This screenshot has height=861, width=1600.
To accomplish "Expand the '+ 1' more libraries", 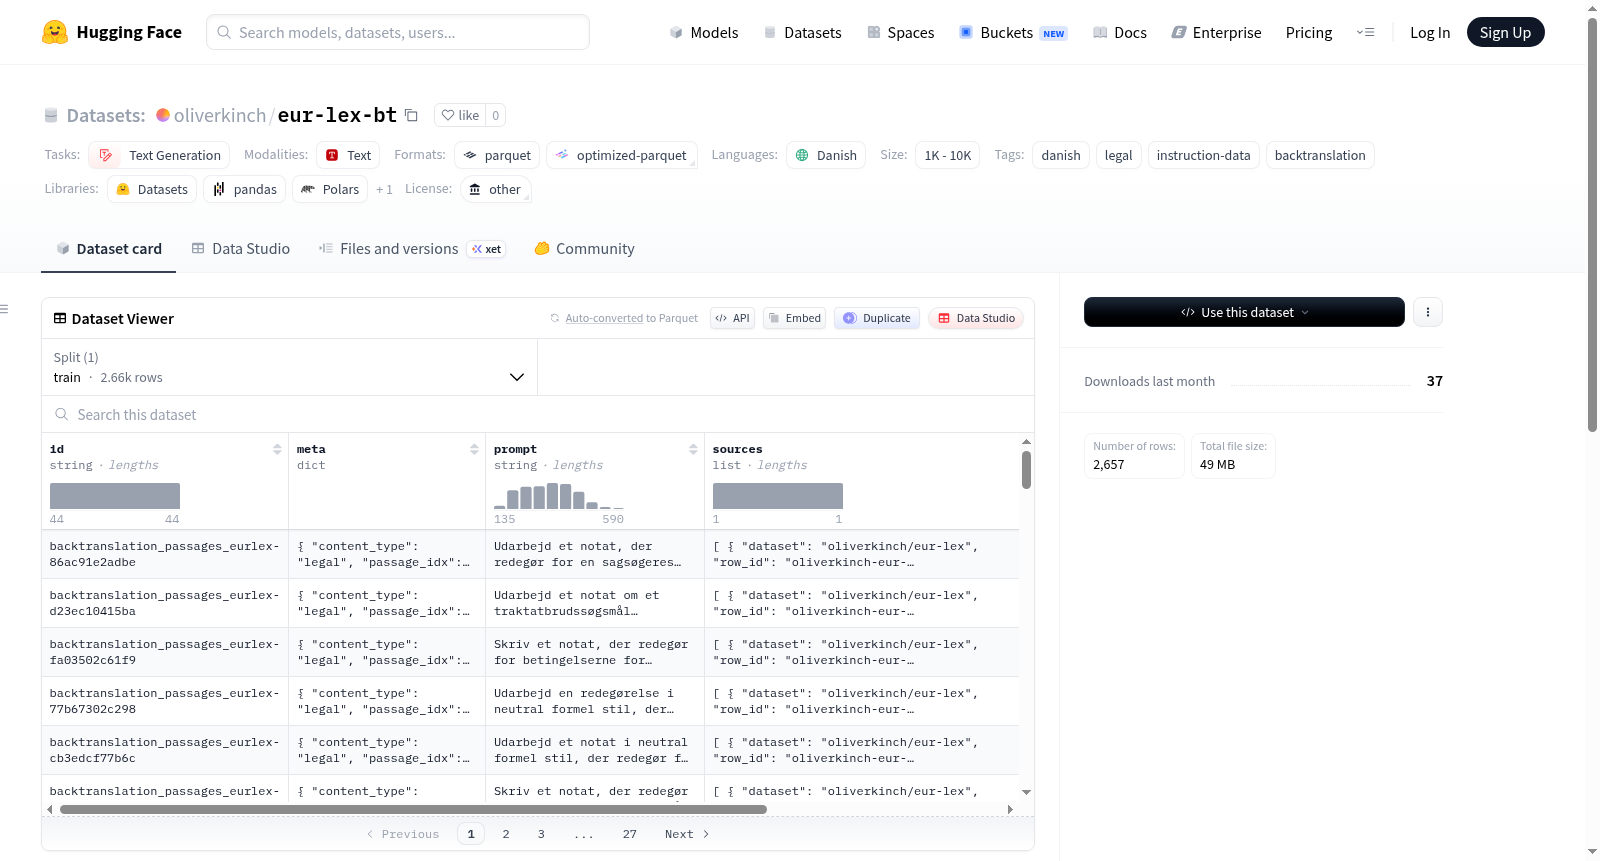I will pyautogui.click(x=384, y=189).
